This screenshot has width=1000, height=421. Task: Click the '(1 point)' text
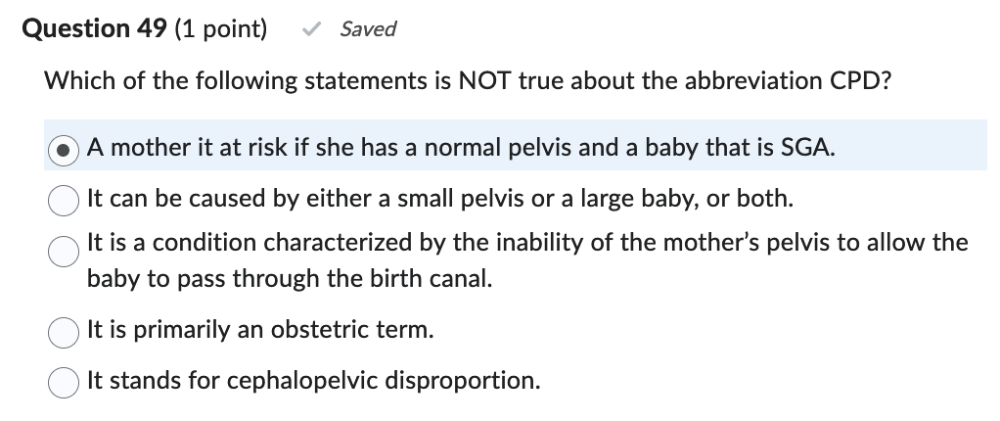[x=220, y=29]
